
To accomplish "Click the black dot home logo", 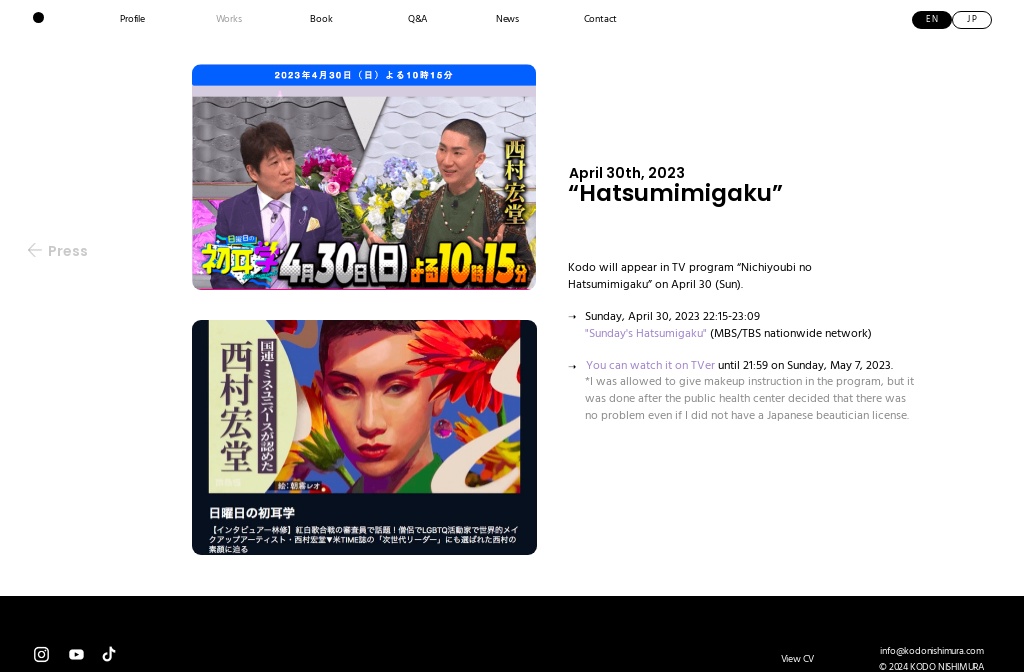I will [x=38, y=18].
